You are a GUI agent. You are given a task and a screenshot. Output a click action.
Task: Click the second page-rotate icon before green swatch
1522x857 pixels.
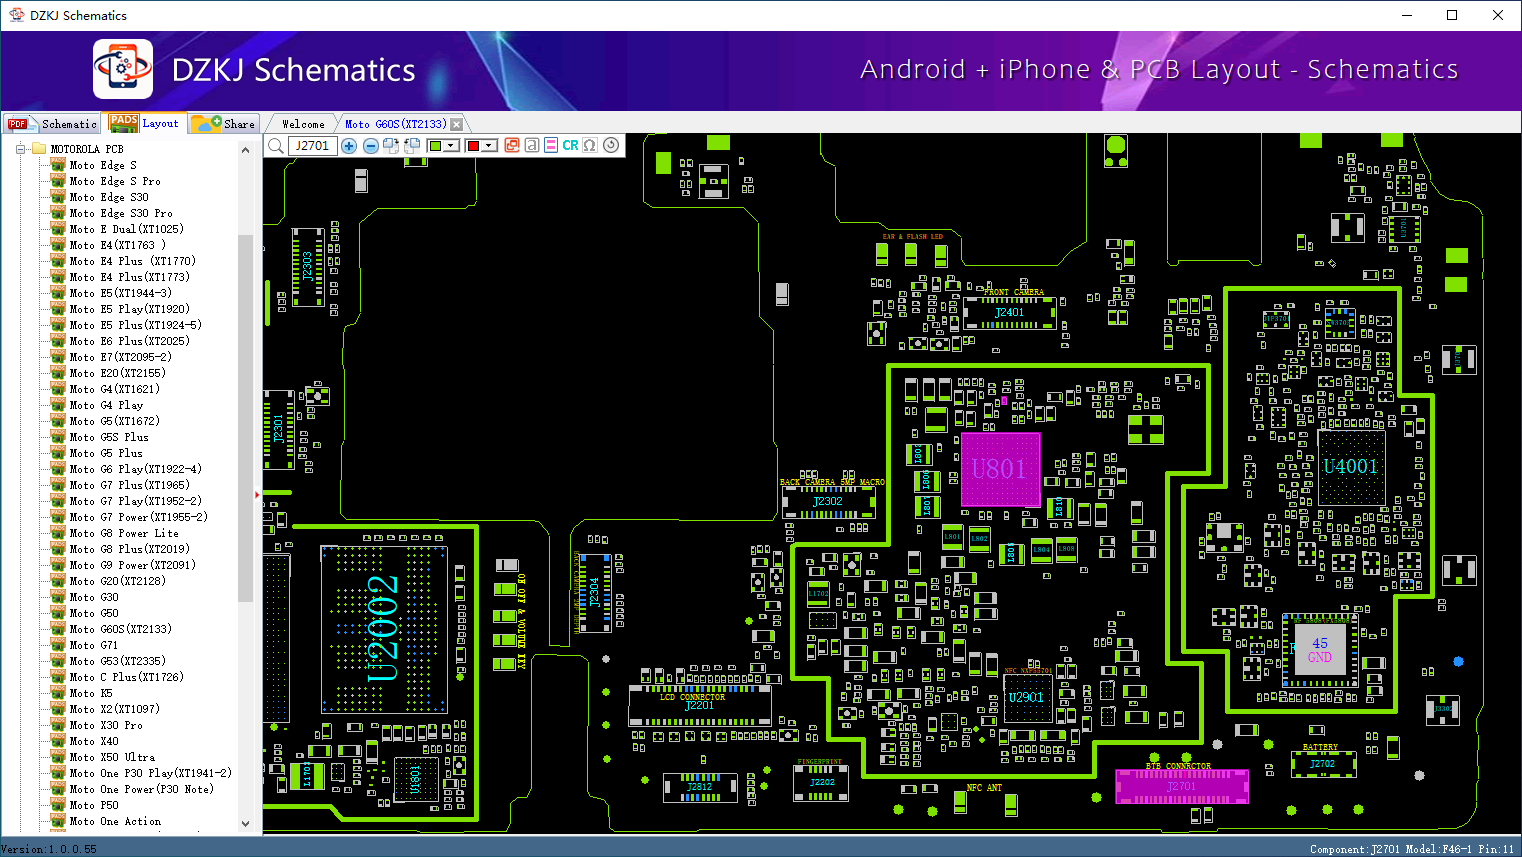tap(410, 146)
